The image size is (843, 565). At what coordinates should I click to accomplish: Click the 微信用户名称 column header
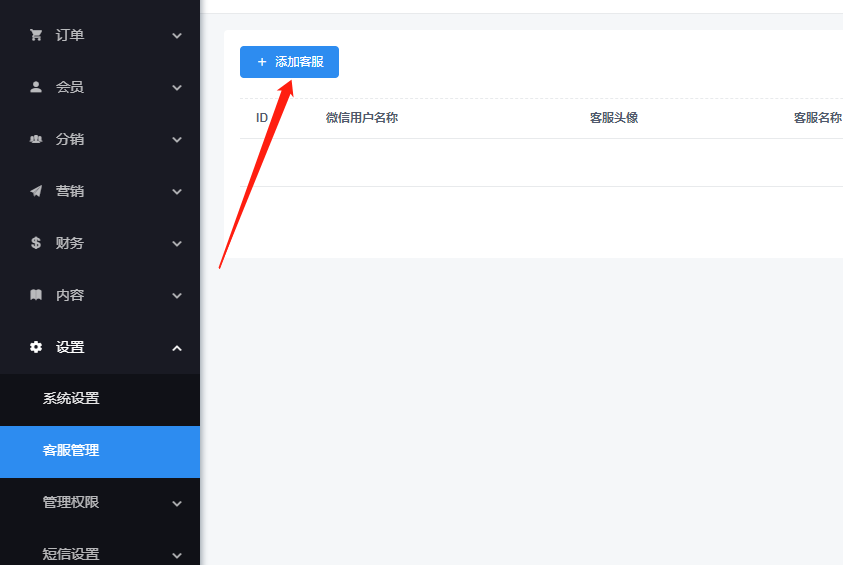click(x=362, y=118)
